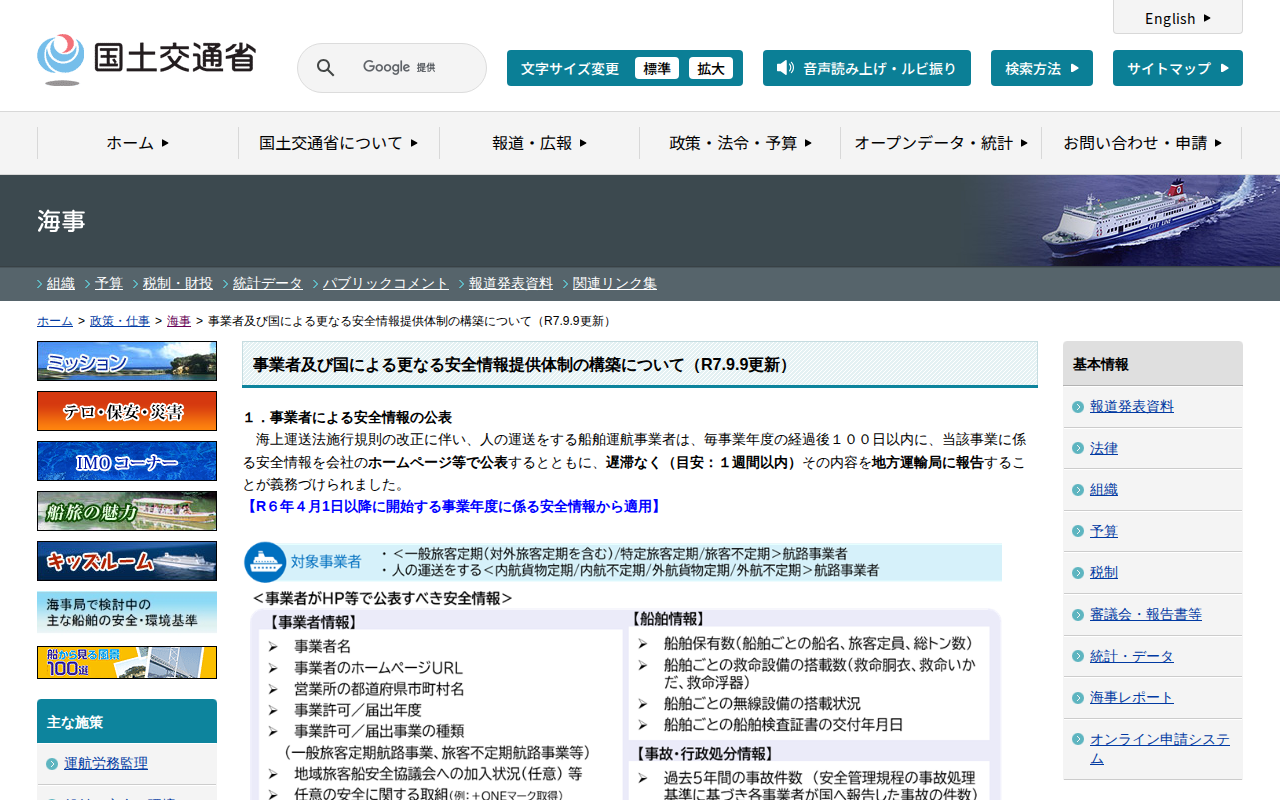1280x800 pixels.
Task: Open the サイトマップ button
Action: point(1178,68)
